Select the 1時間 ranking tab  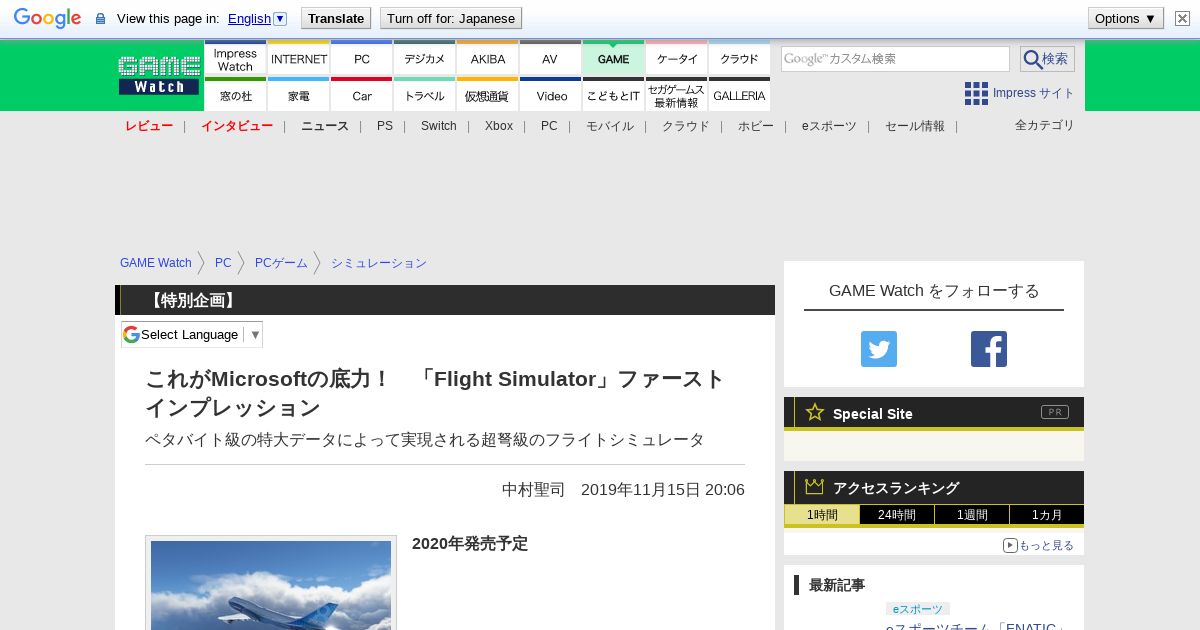tap(822, 515)
